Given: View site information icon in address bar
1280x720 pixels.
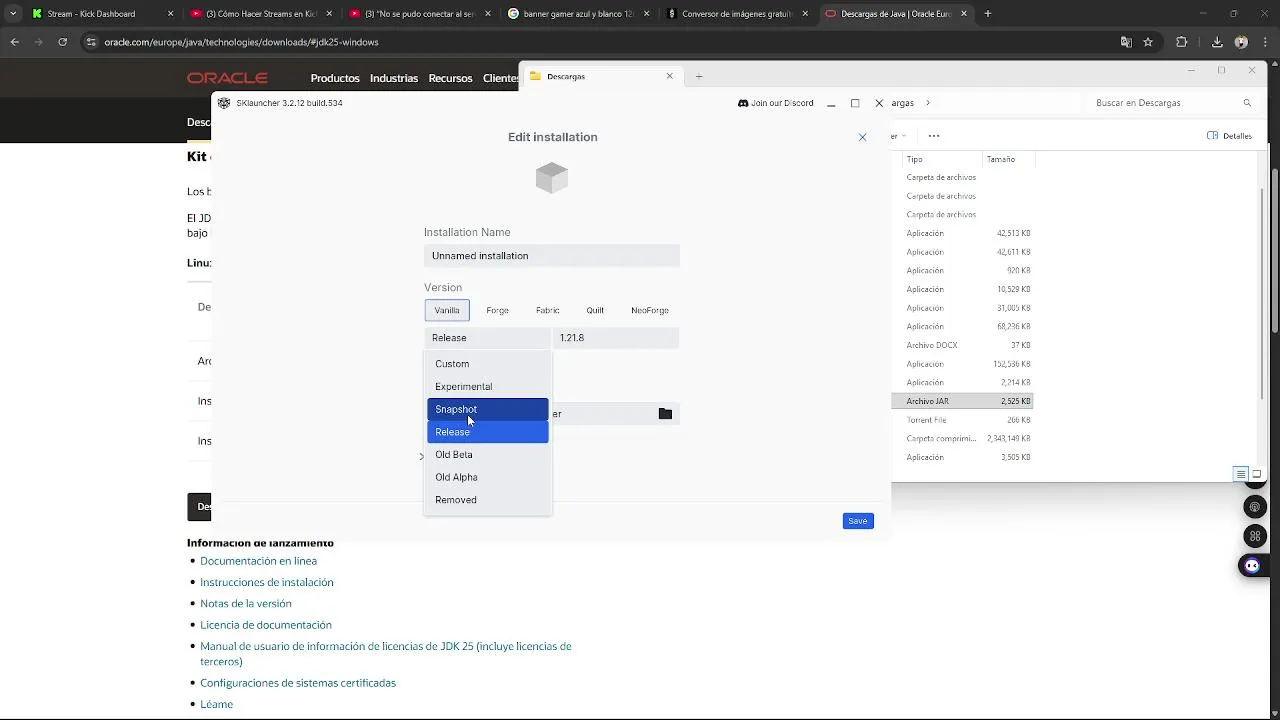Looking at the screenshot, I should pyautogui.click(x=91, y=42).
